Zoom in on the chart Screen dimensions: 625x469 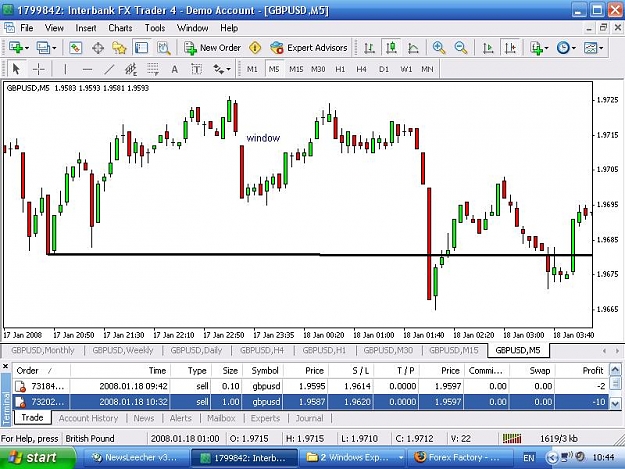[439, 48]
